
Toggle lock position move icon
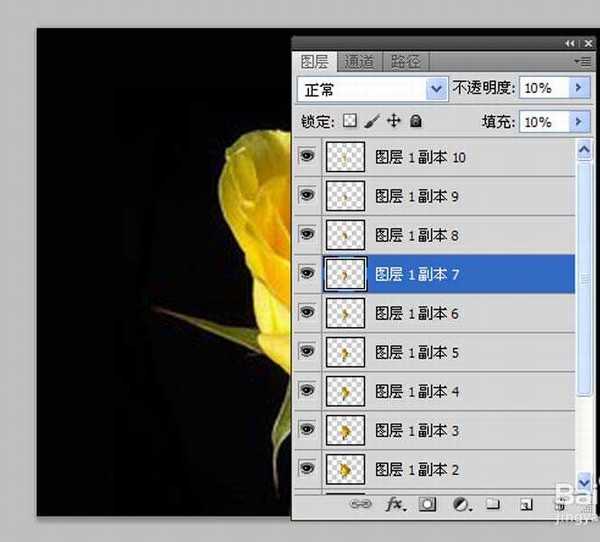[394, 121]
